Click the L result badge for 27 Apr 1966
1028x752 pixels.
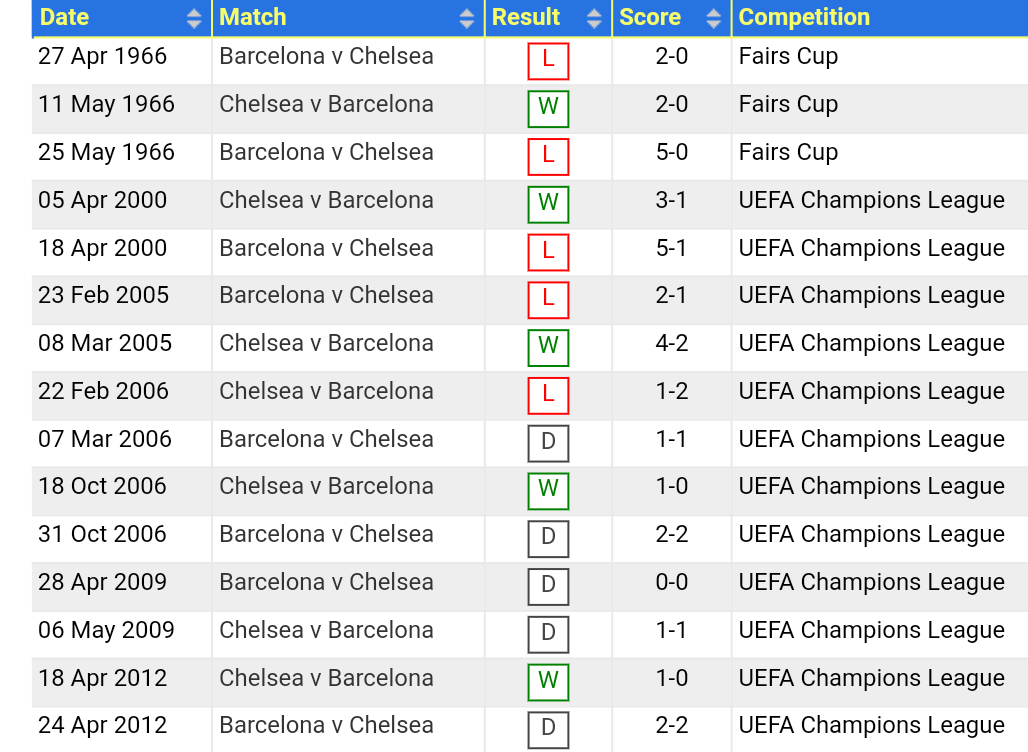pyautogui.click(x=548, y=61)
